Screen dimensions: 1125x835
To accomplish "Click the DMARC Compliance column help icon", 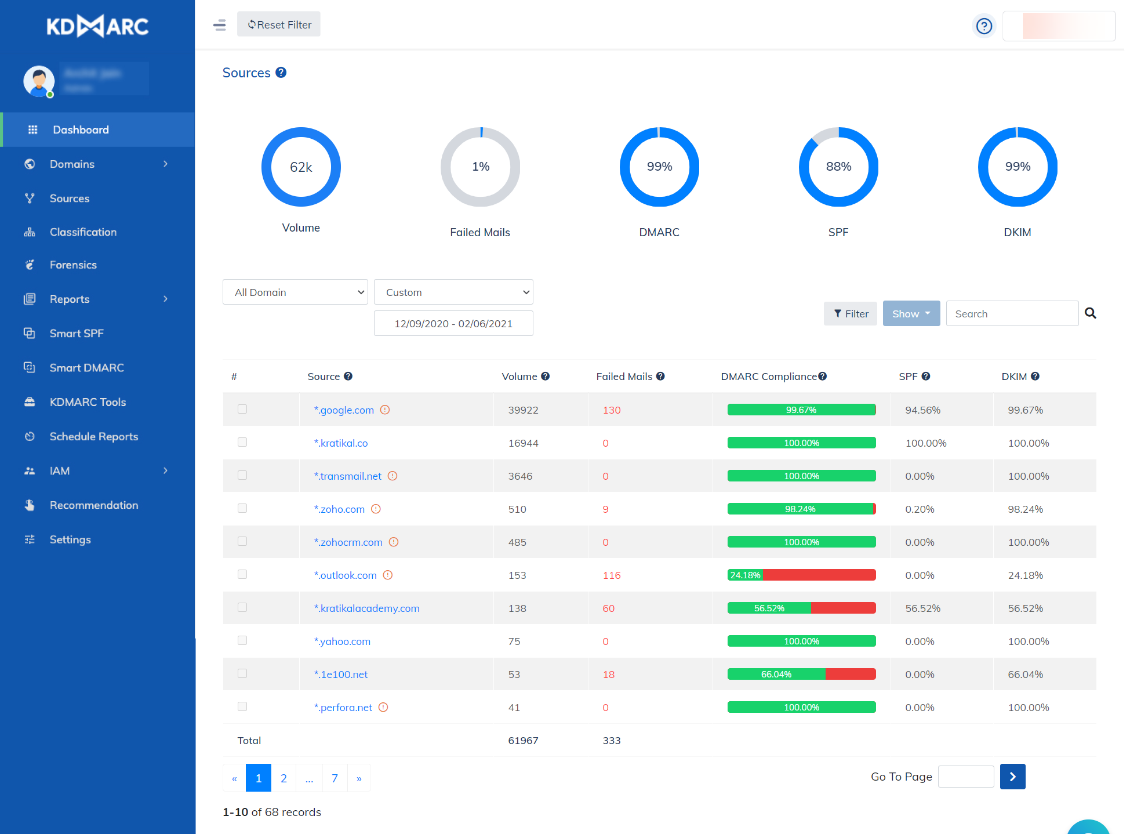I will pyautogui.click(x=823, y=377).
